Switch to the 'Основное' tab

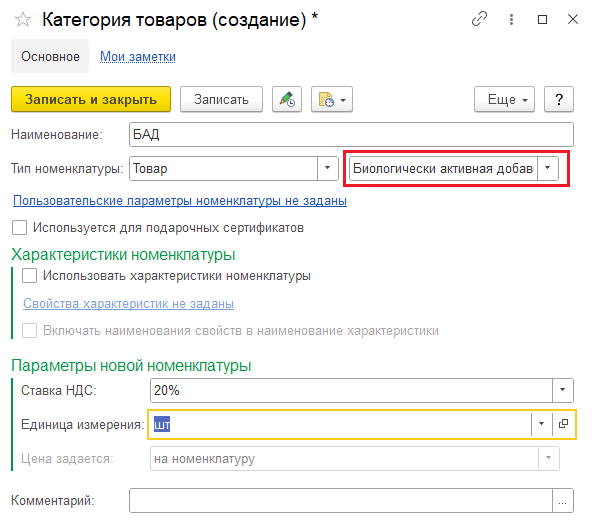[50, 56]
